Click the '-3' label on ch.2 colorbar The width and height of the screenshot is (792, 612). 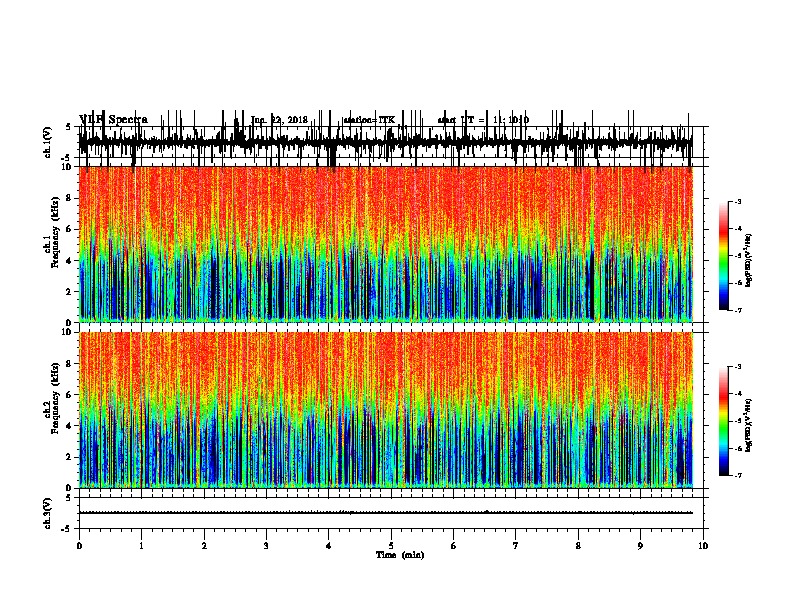click(x=737, y=367)
